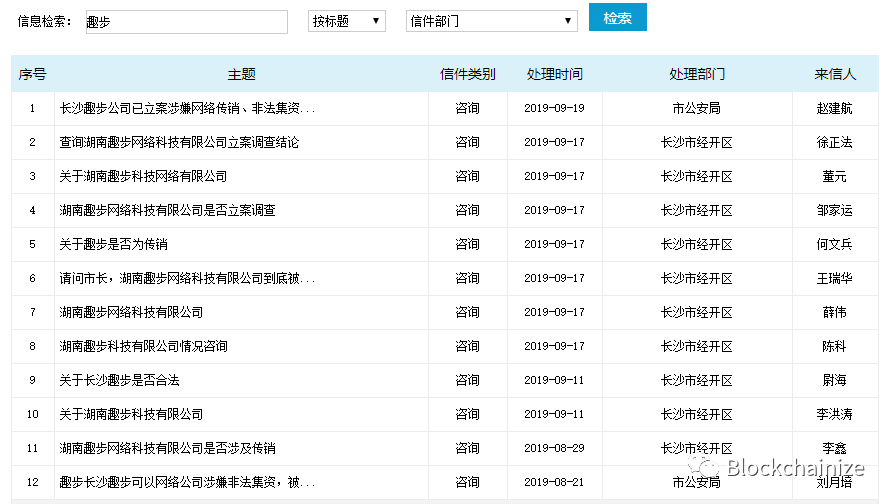Screen dimensions: 893x504
Task: Click 咨询 category in row 10
Action: 467,414
